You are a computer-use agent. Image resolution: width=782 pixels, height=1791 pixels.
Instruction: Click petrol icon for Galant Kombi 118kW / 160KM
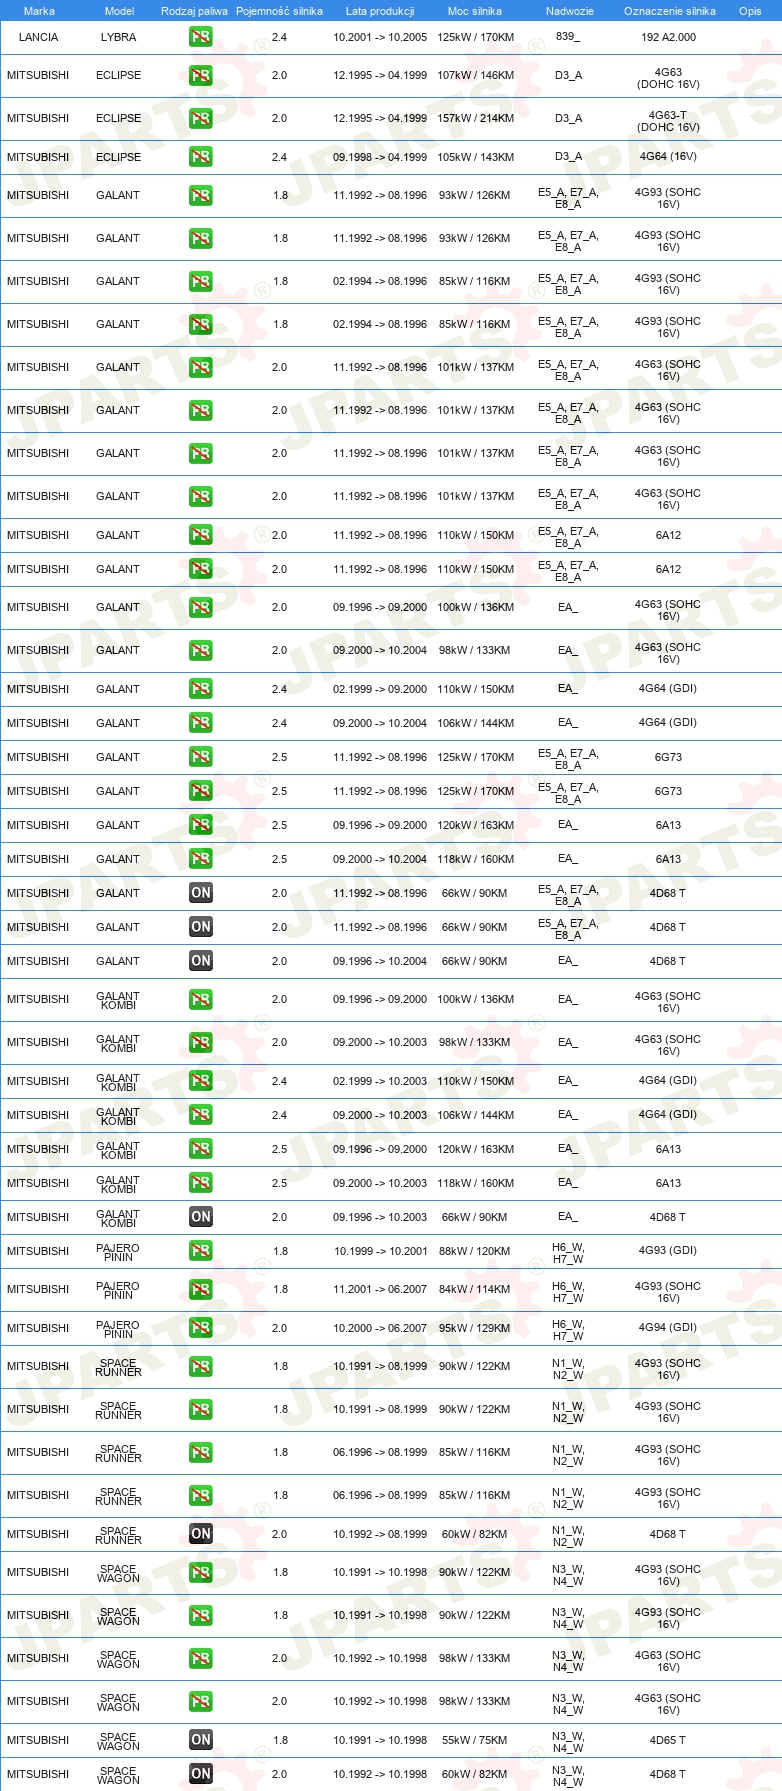click(x=201, y=1183)
